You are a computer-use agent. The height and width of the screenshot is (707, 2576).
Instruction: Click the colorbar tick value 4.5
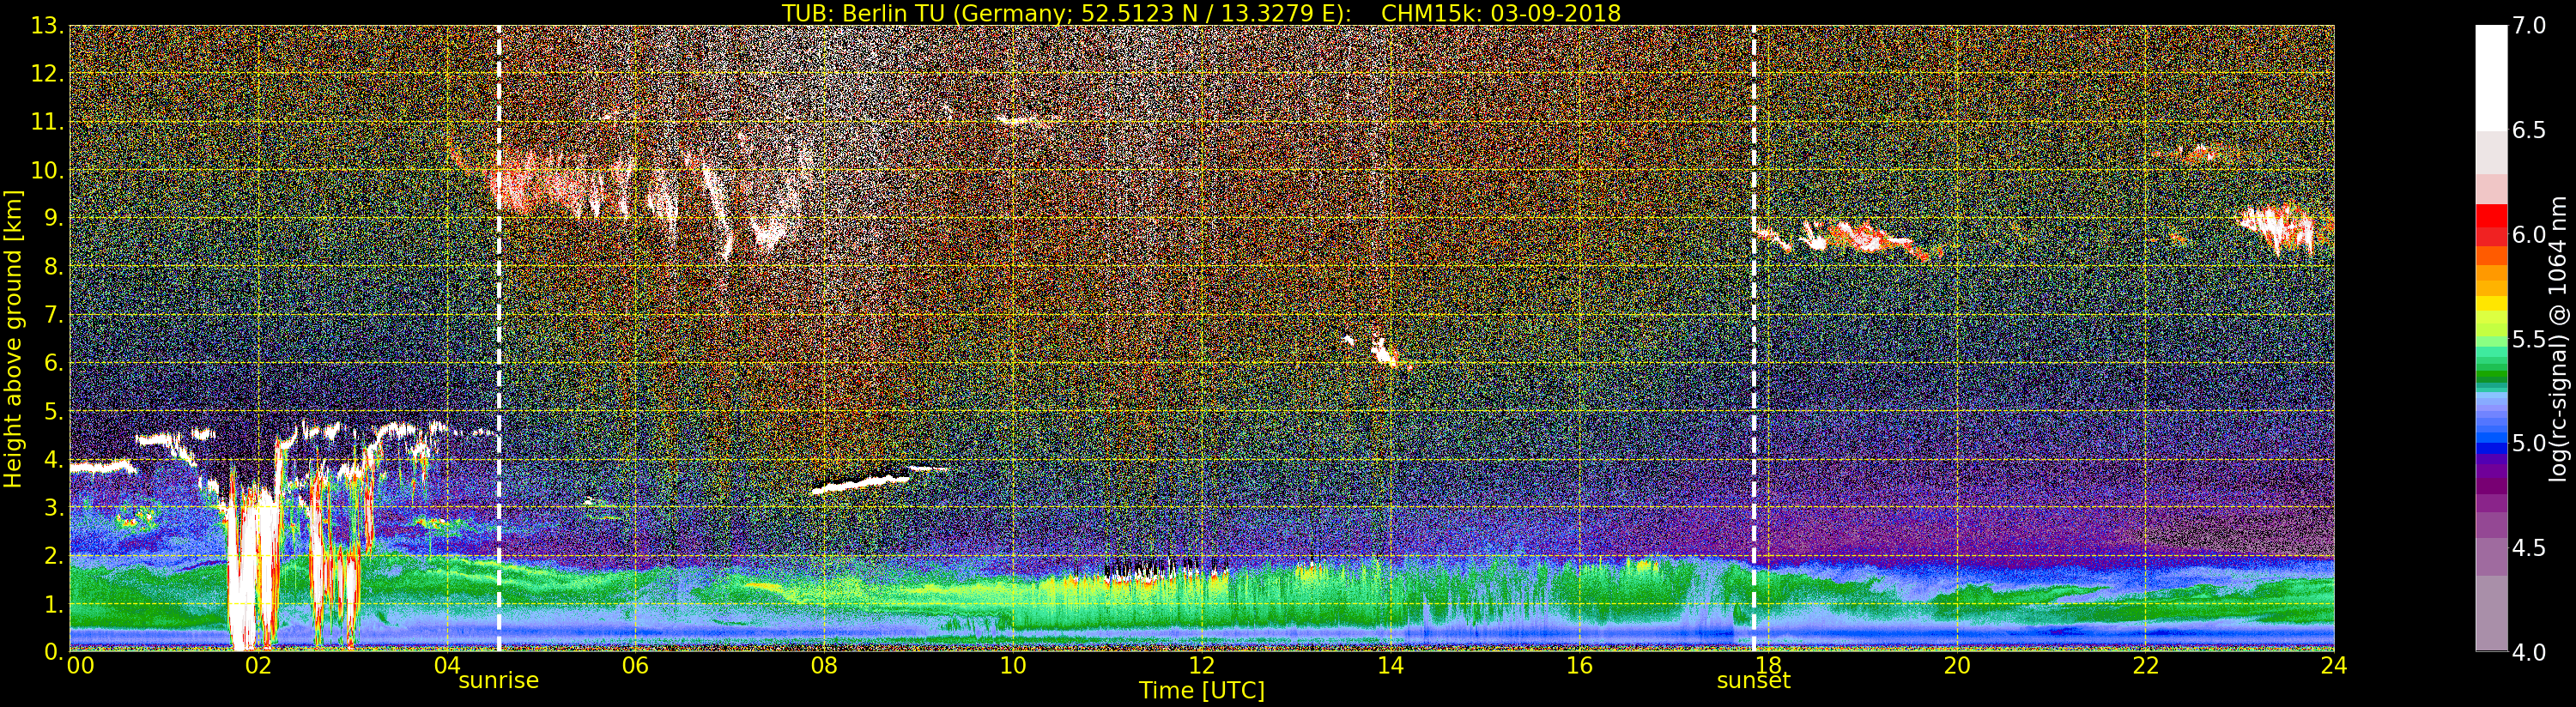(2529, 548)
